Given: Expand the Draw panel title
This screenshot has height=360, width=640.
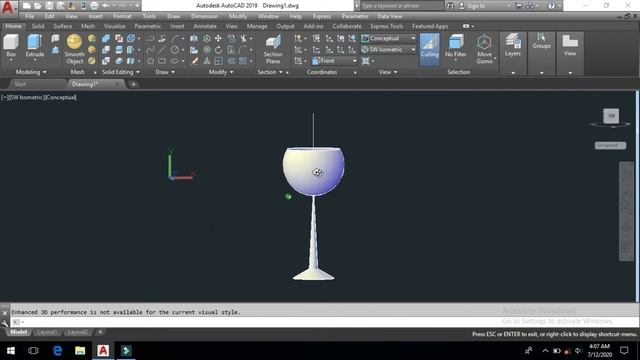Looking at the screenshot, I should pyautogui.click(x=165, y=72).
